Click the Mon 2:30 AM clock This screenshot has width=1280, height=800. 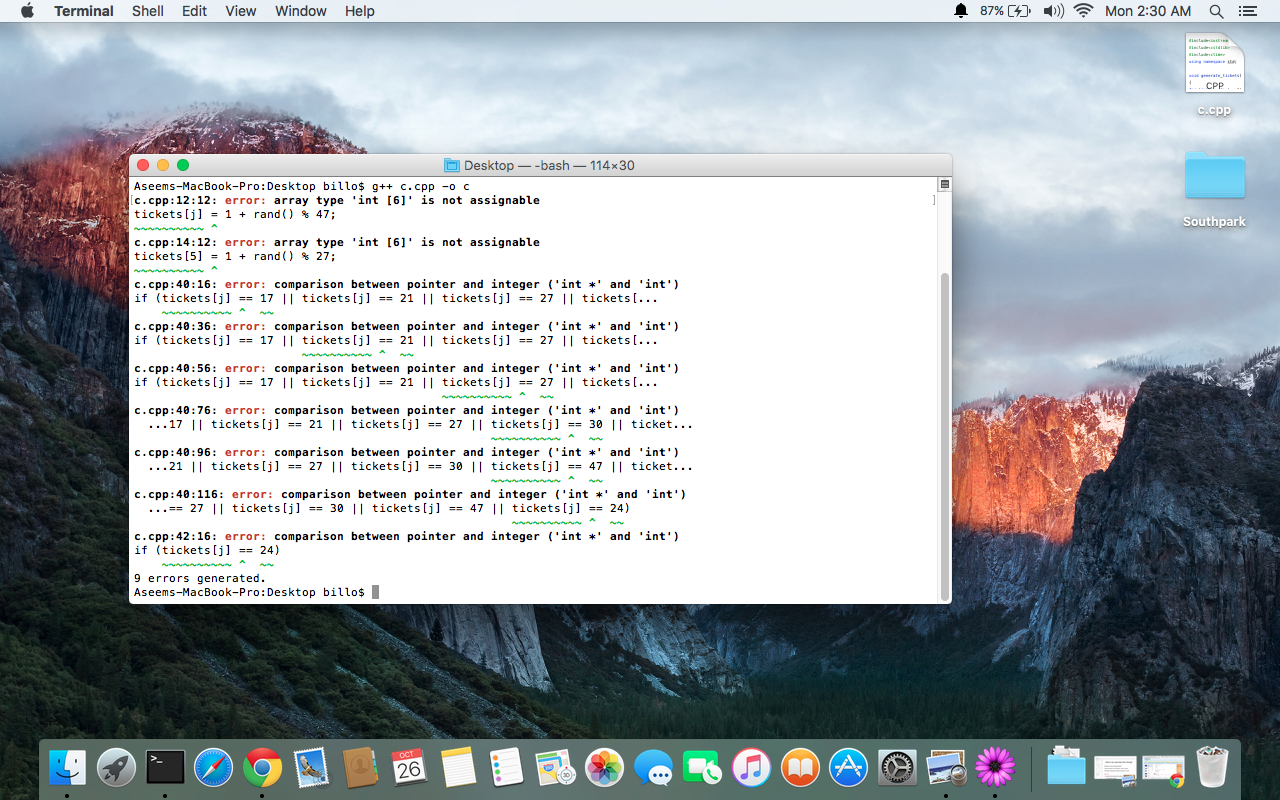[x=1148, y=11]
